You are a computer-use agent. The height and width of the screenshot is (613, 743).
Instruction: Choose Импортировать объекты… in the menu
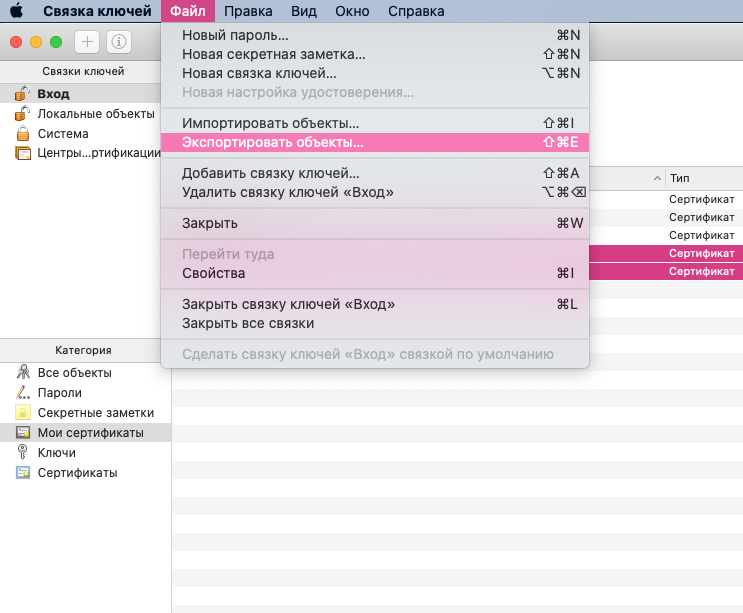click(375, 123)
